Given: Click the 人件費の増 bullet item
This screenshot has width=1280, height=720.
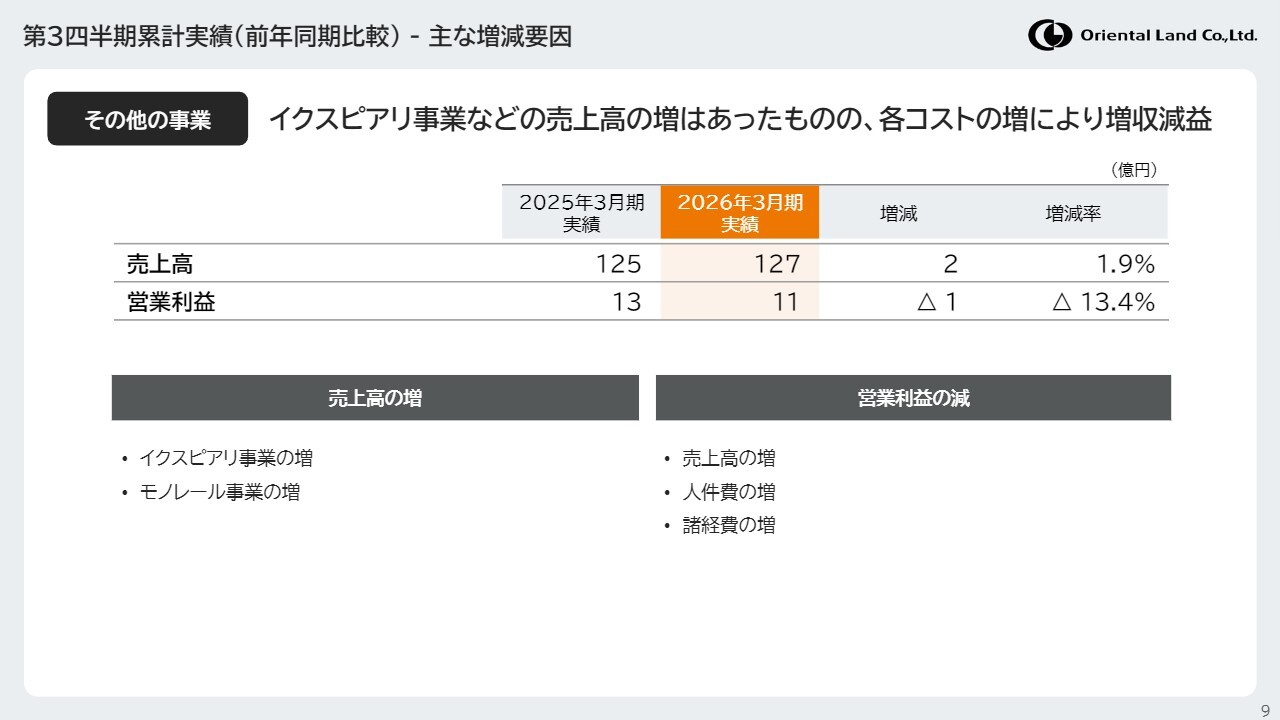Looking at the screenshot, I should tap(729, 492).
